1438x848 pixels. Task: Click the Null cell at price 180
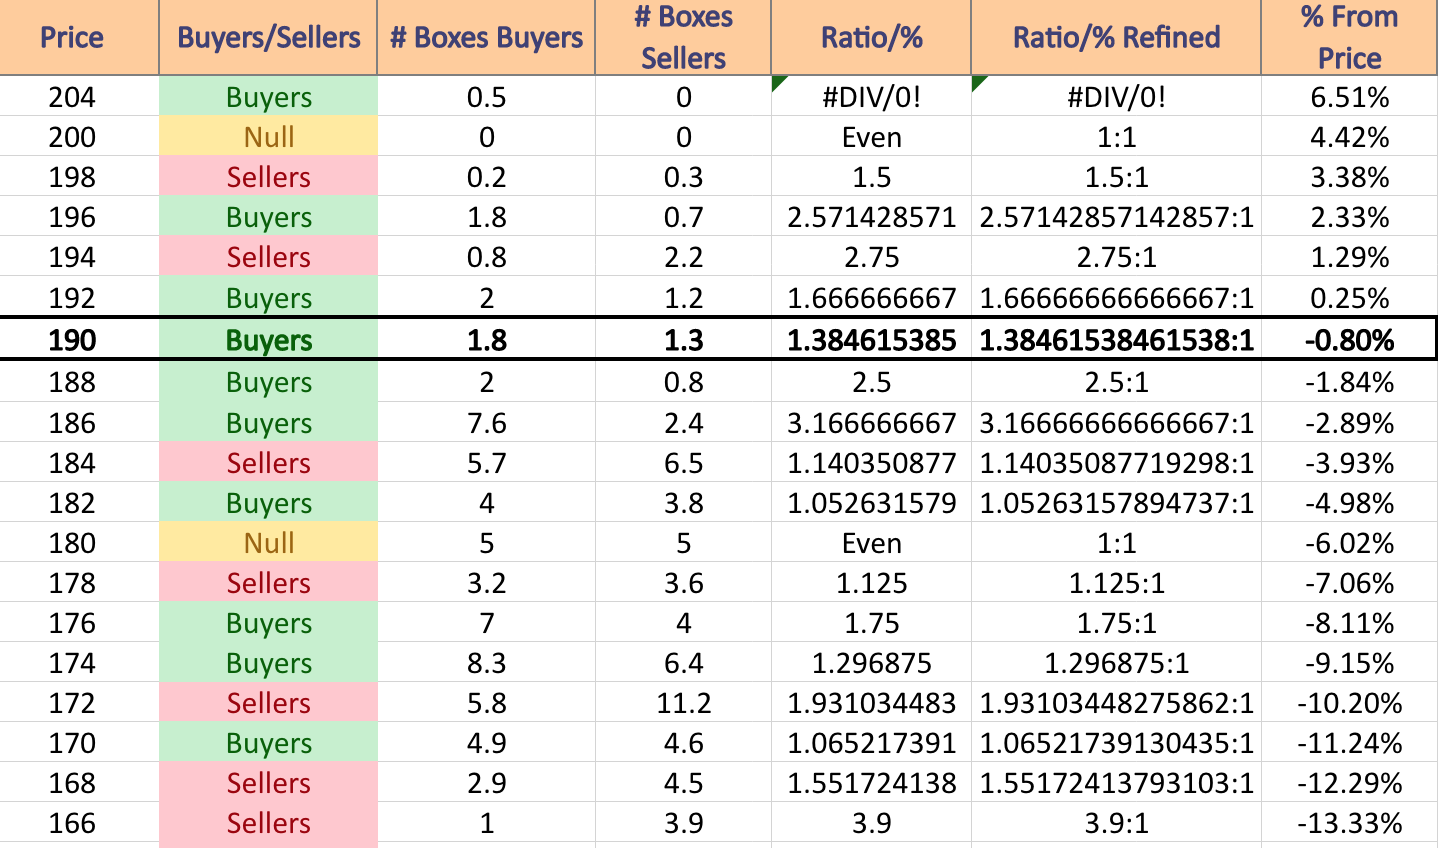pos(268,542)
